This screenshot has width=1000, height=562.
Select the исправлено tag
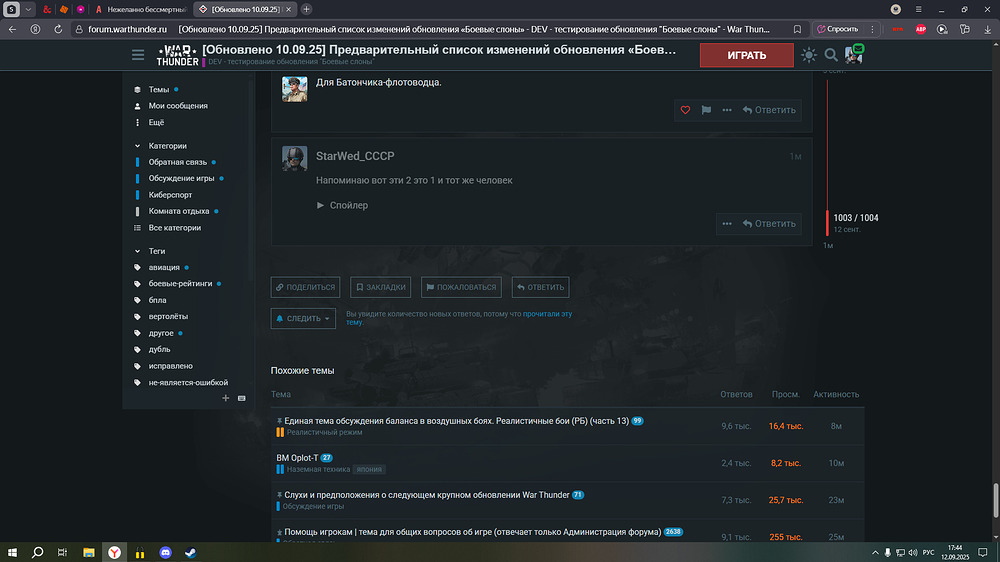pyautogui.click(x=170, y=366)
